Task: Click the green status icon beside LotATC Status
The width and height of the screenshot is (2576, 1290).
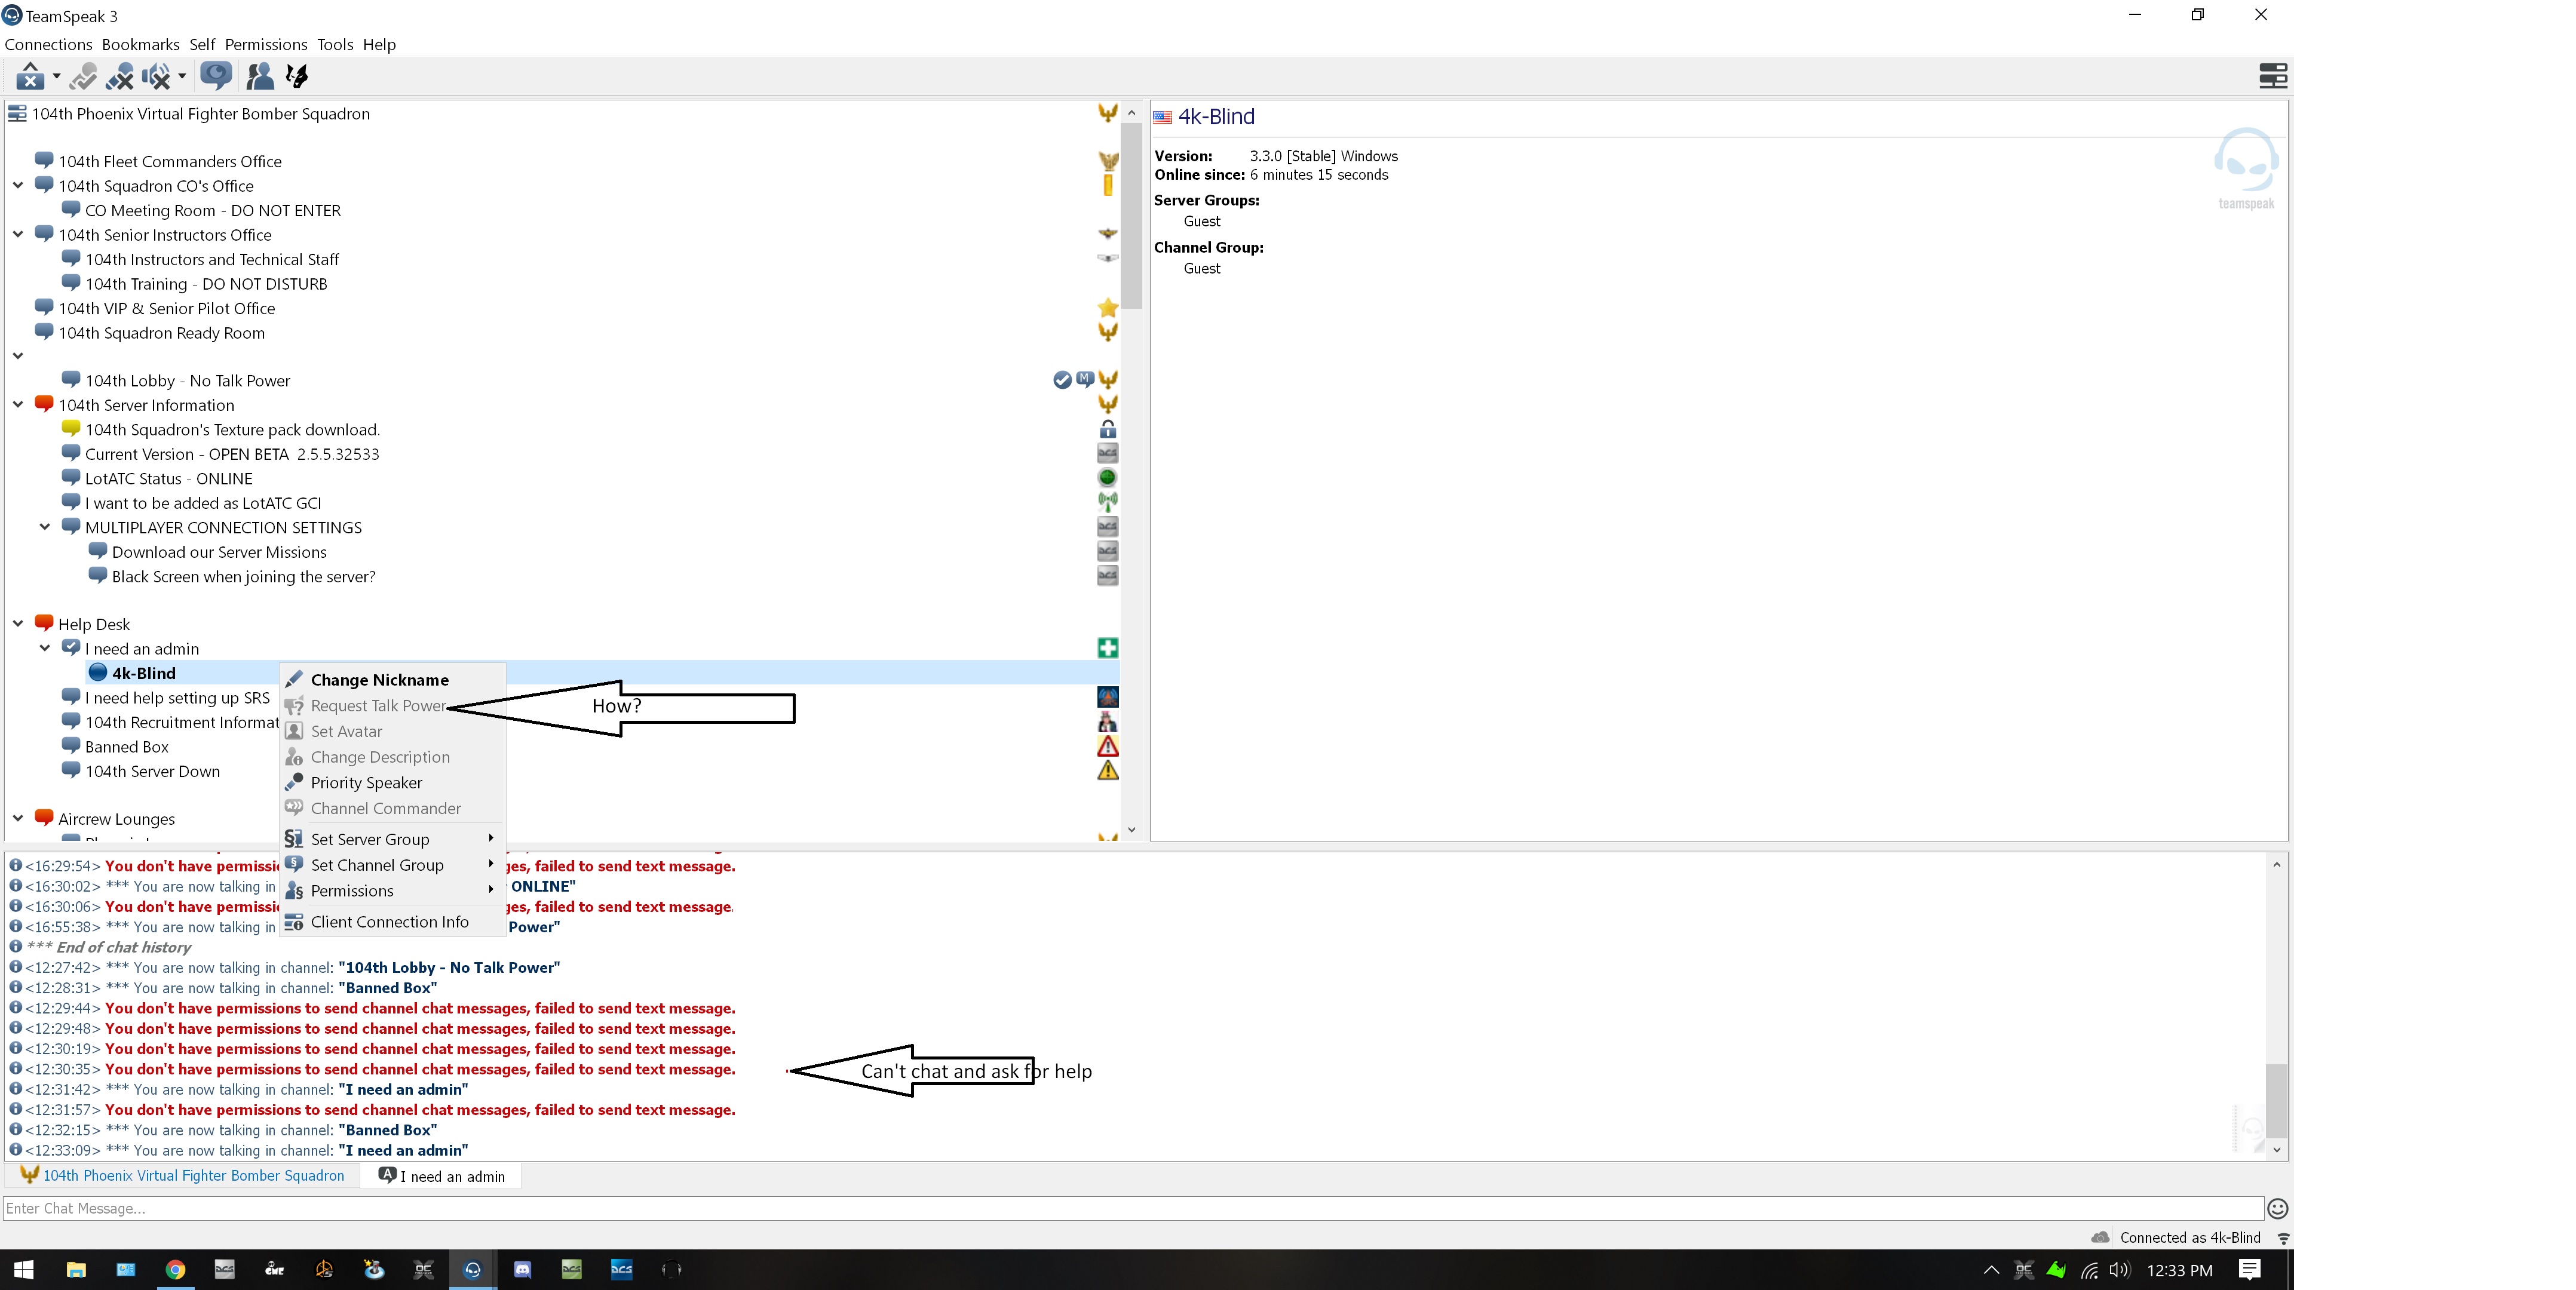Action: pyautogui.click(x=1107, y=478)
